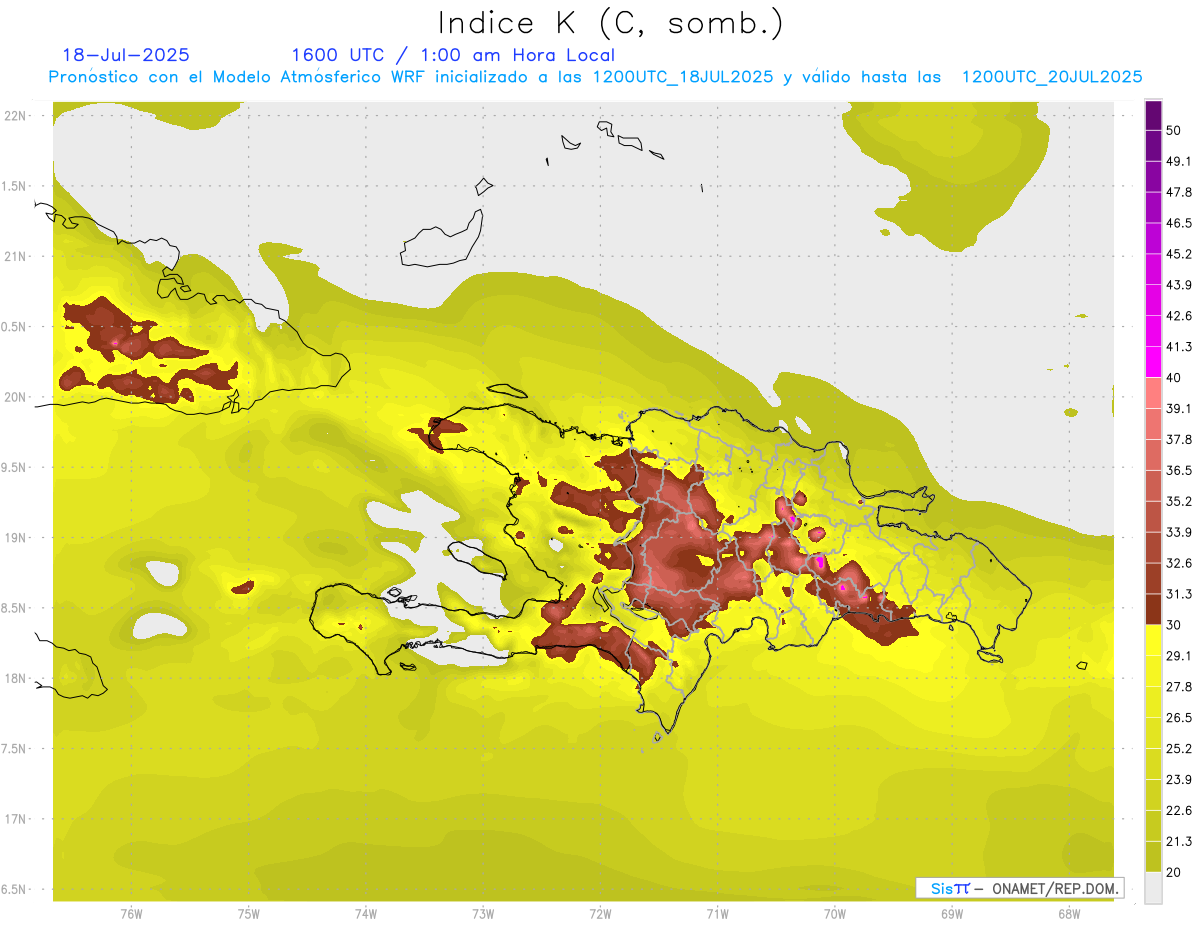Screen dimensions: 1200x927
Task: Click the "47.8" color scale value
Action: [1179, 192]
